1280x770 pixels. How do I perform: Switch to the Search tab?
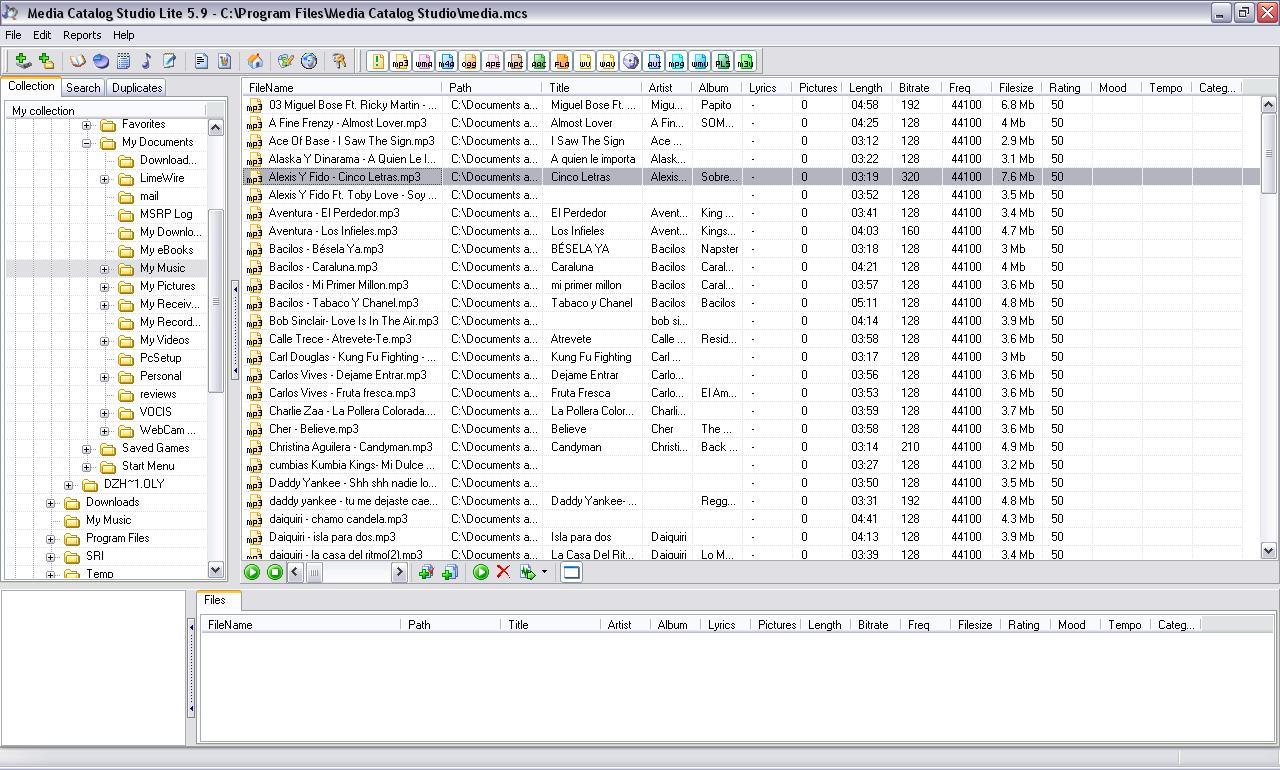point(83,88)
